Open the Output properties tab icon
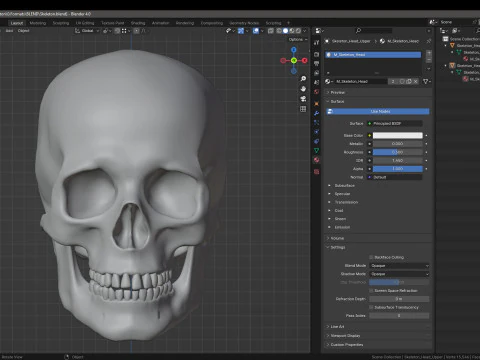Screen dimensions: 480x360 (x=316, y=63)
